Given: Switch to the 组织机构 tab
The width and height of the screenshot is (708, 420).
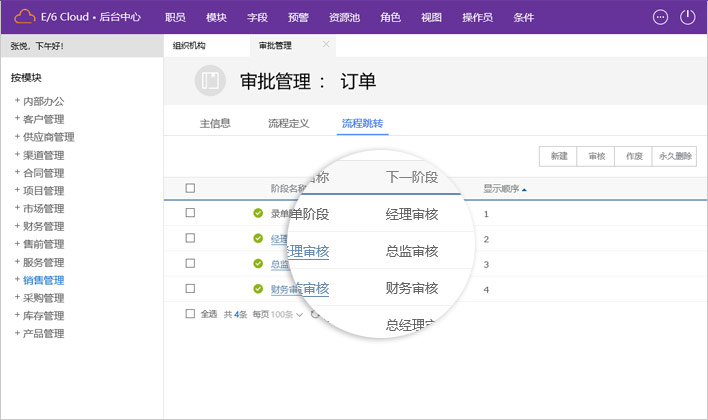Looking at the screenshot, I should [188, 46].
